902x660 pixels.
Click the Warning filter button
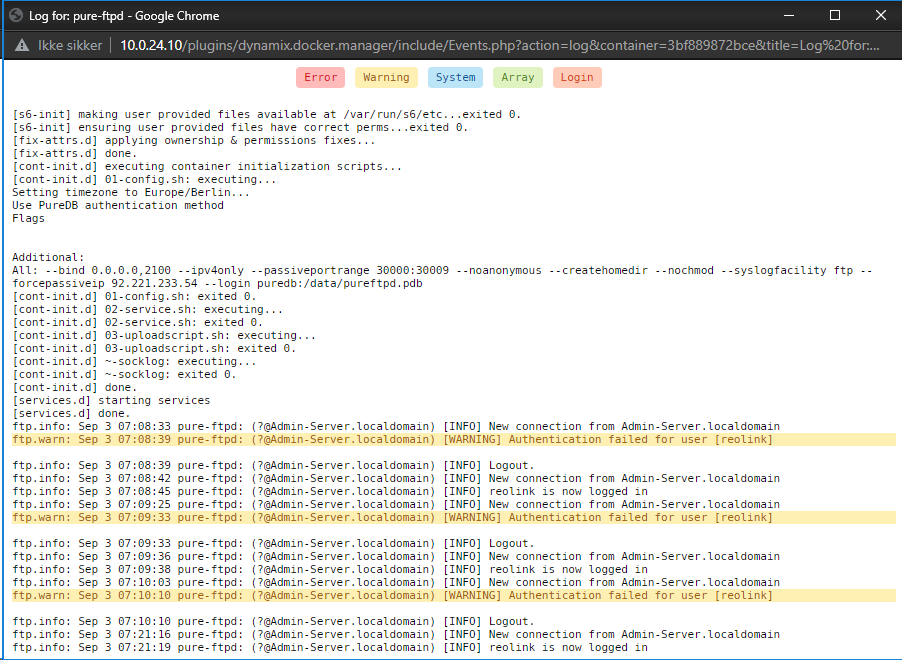point(386,78)
